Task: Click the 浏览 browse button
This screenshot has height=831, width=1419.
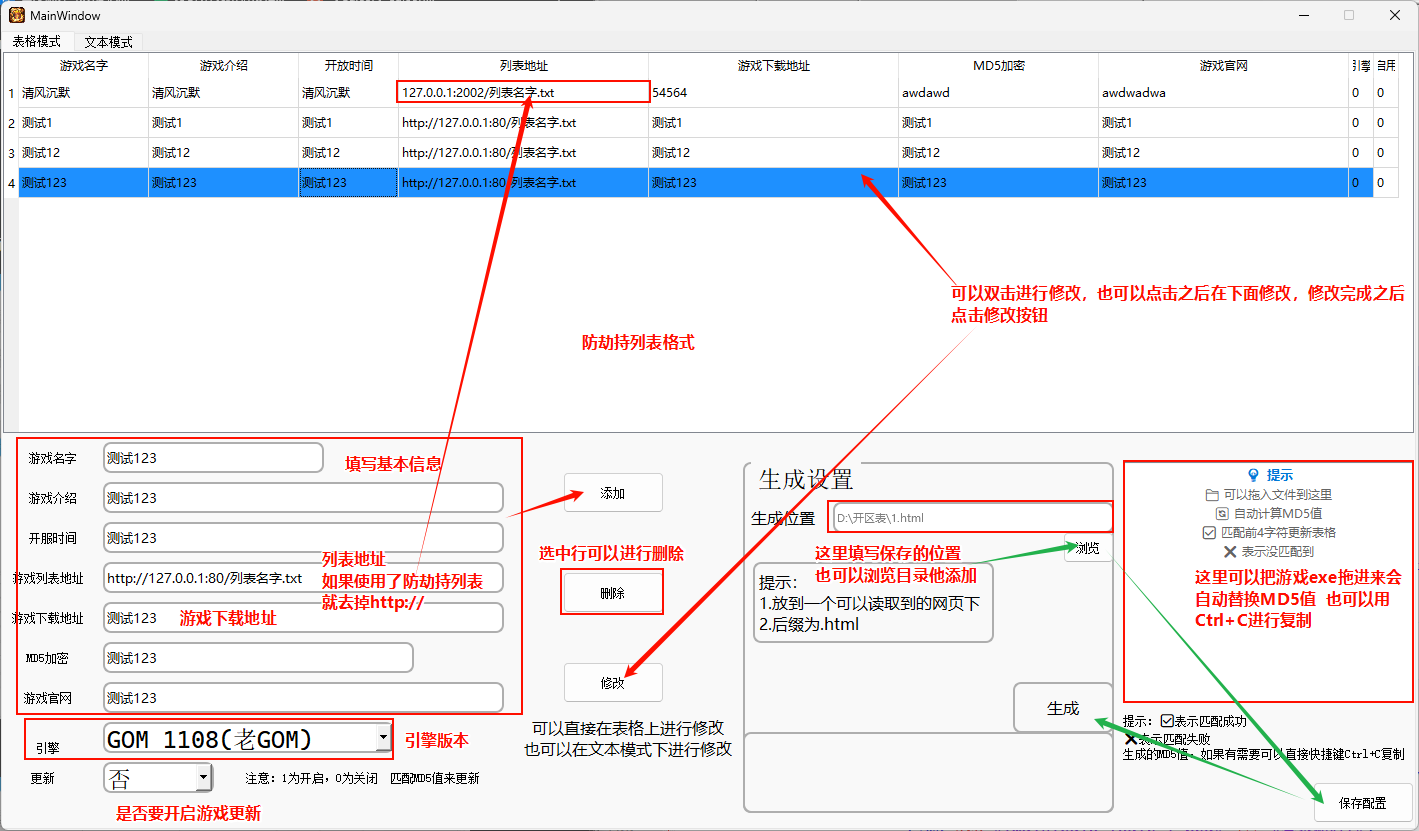Action: click(1088, 548)
